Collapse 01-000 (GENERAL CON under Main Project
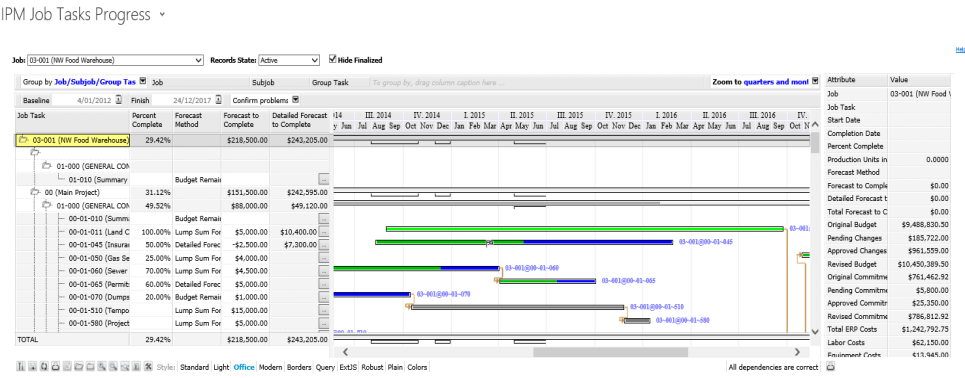This screenshot has width=965, height=378. [x=47, y=206]
